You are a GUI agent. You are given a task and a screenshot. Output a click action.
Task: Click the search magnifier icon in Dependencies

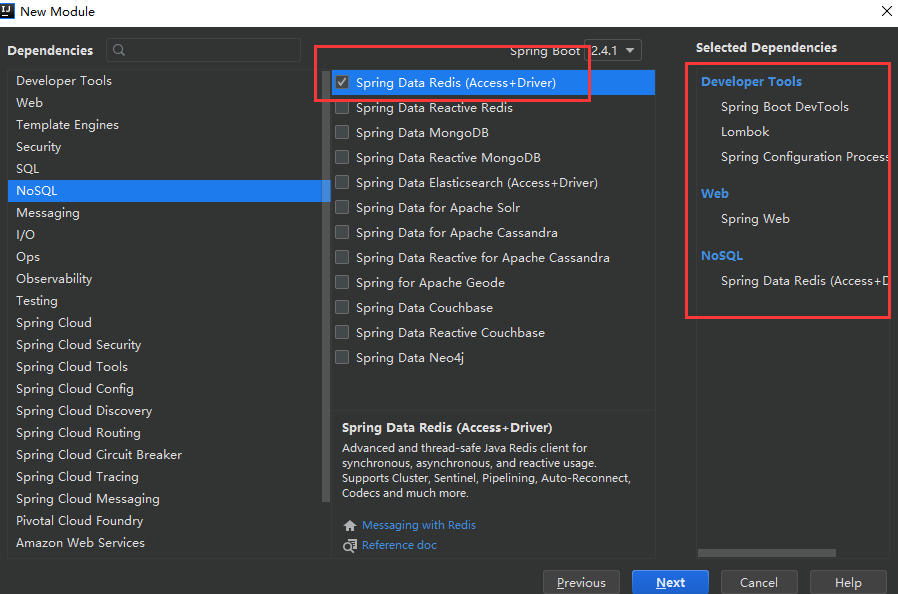coord(120,50)
